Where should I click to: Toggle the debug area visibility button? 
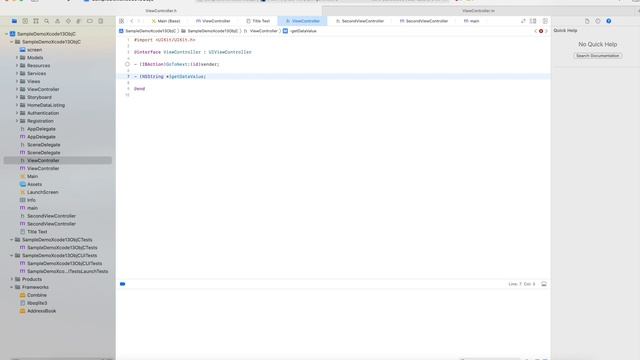(544, 284)
